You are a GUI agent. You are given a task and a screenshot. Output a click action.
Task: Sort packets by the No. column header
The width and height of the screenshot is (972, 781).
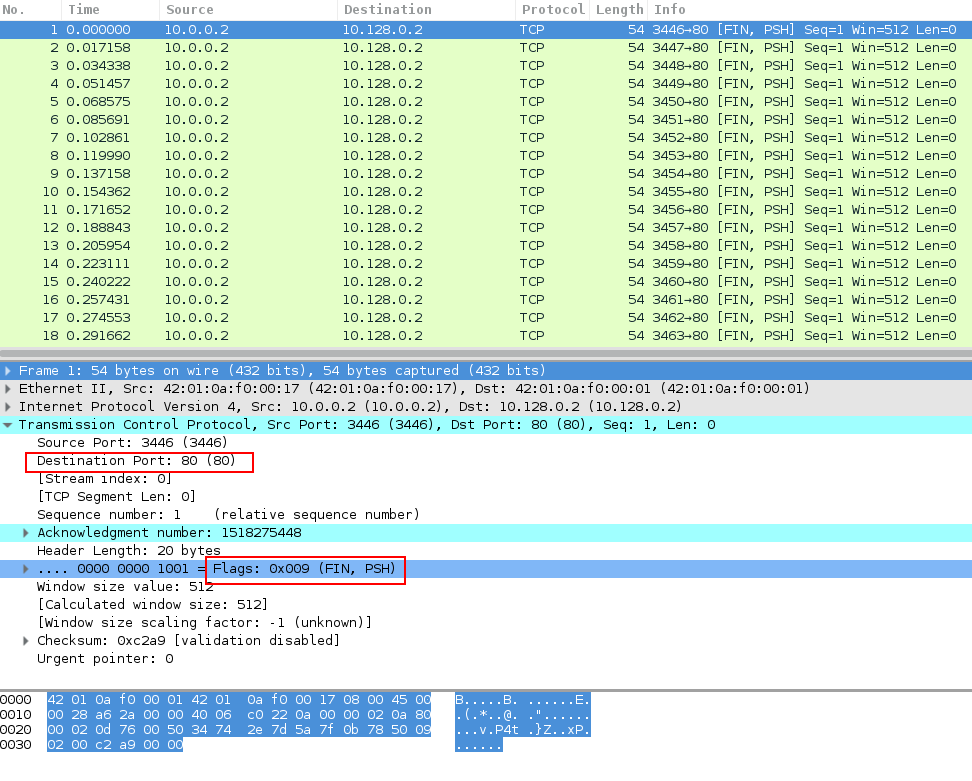click(x=30, y=9)
